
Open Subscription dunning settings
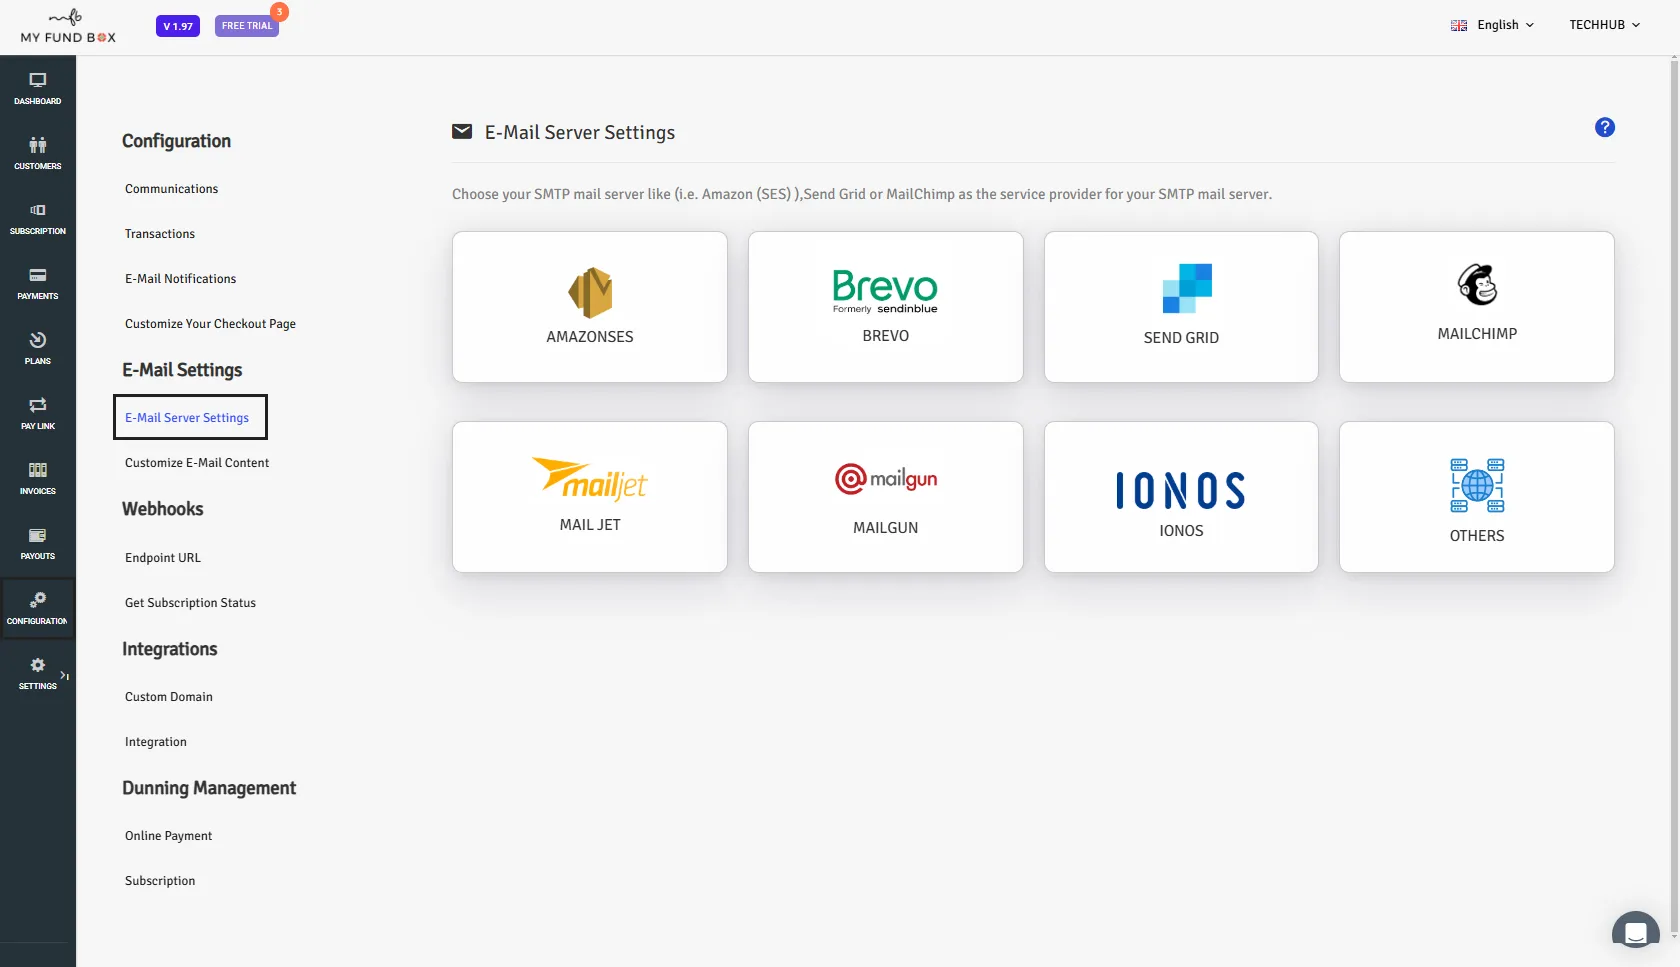pos(160,881)
